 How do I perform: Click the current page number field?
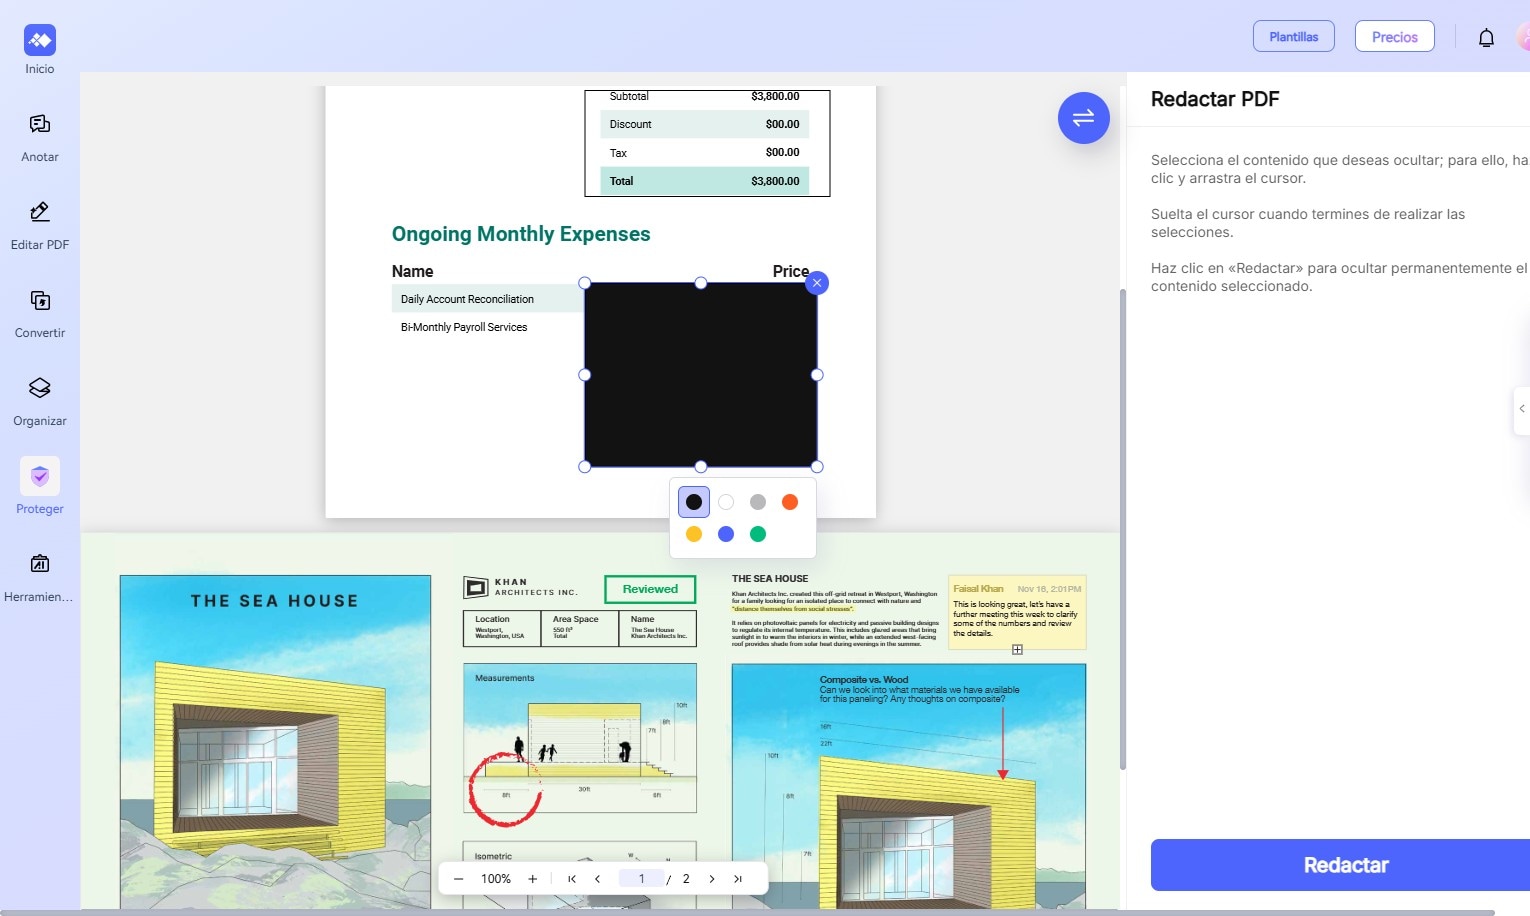642,879
